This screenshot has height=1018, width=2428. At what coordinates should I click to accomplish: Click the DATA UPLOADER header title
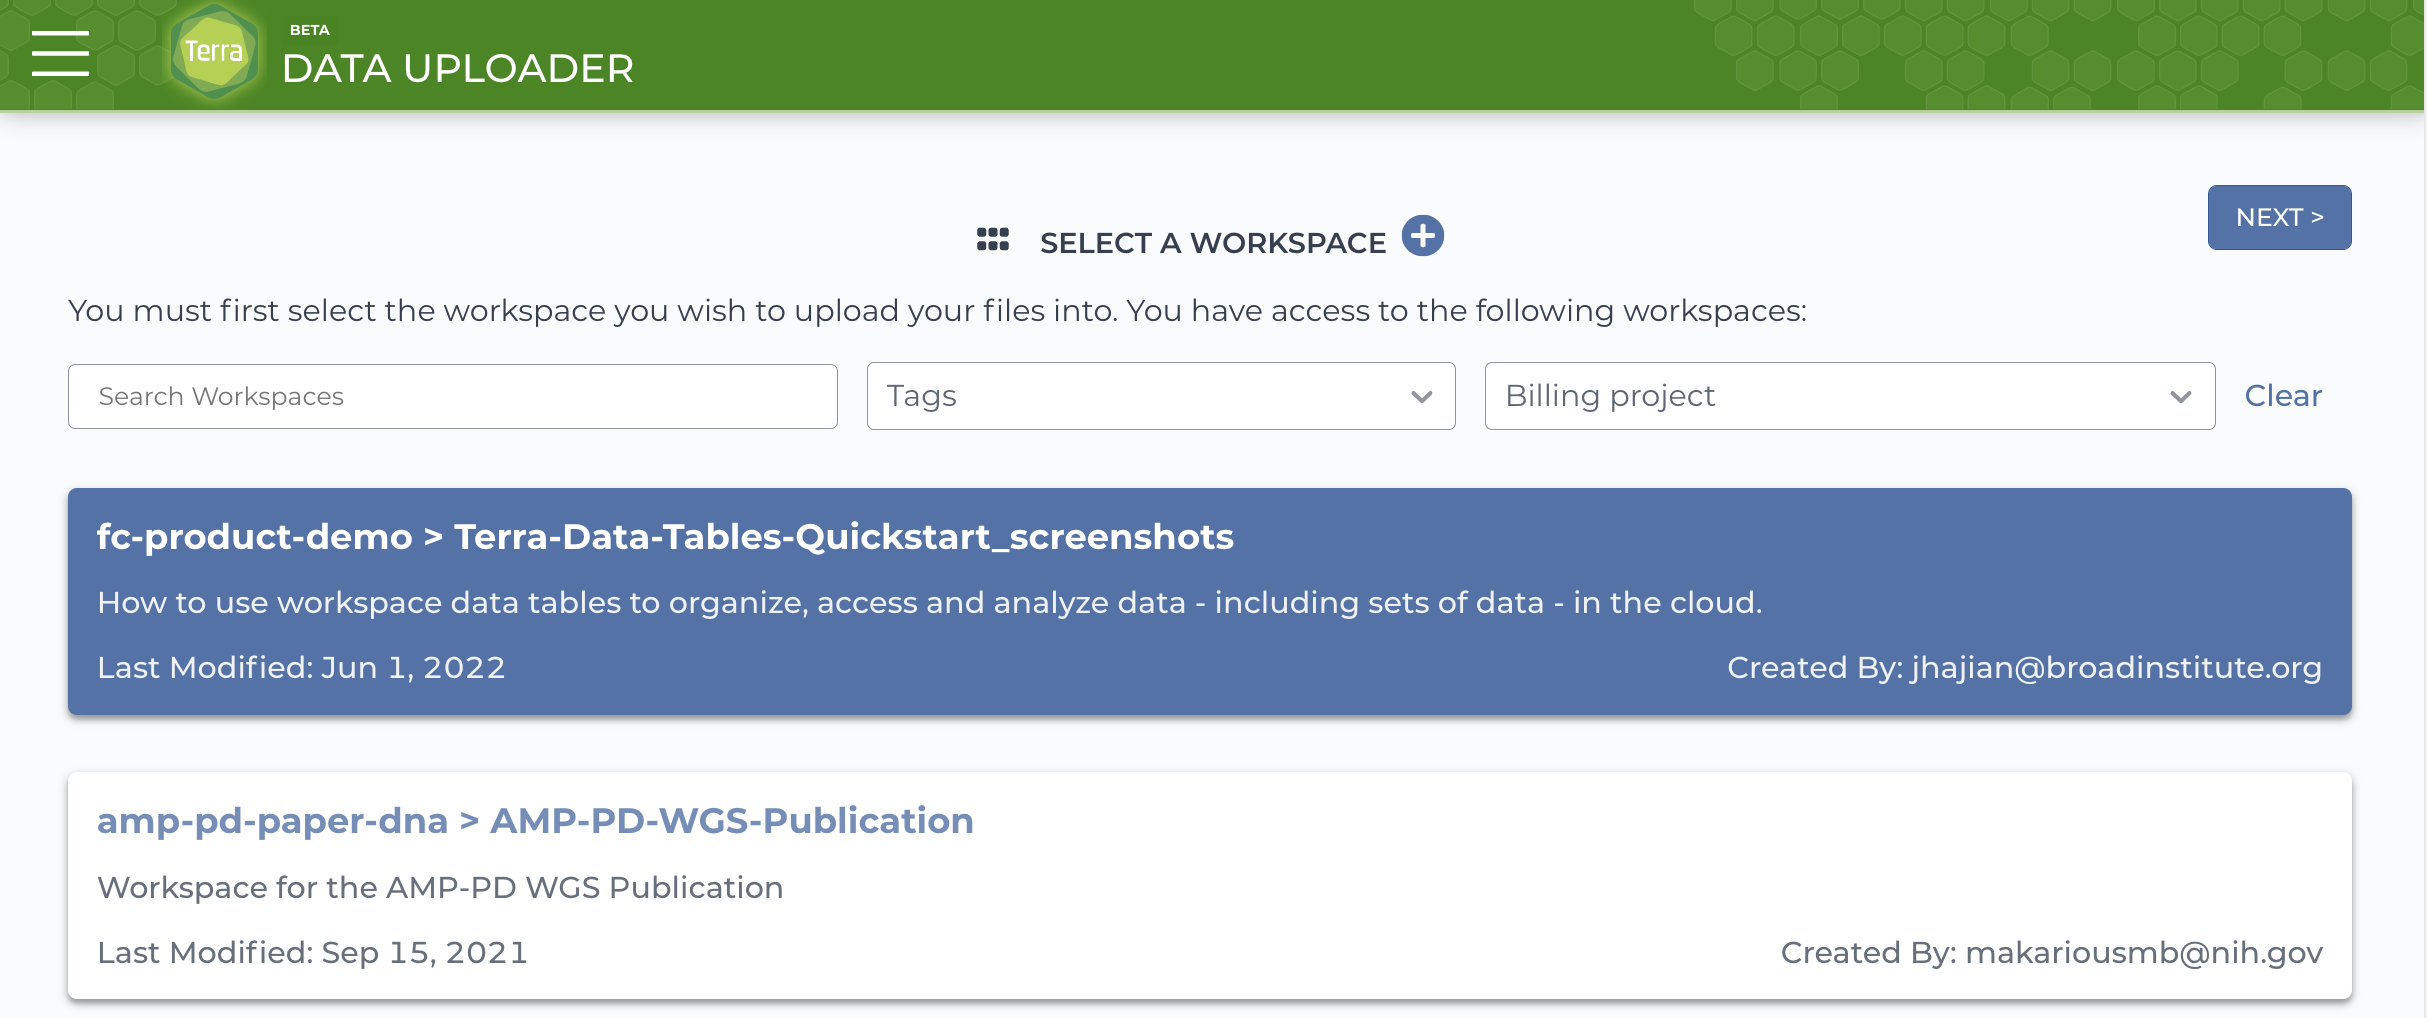pos(458,68)
